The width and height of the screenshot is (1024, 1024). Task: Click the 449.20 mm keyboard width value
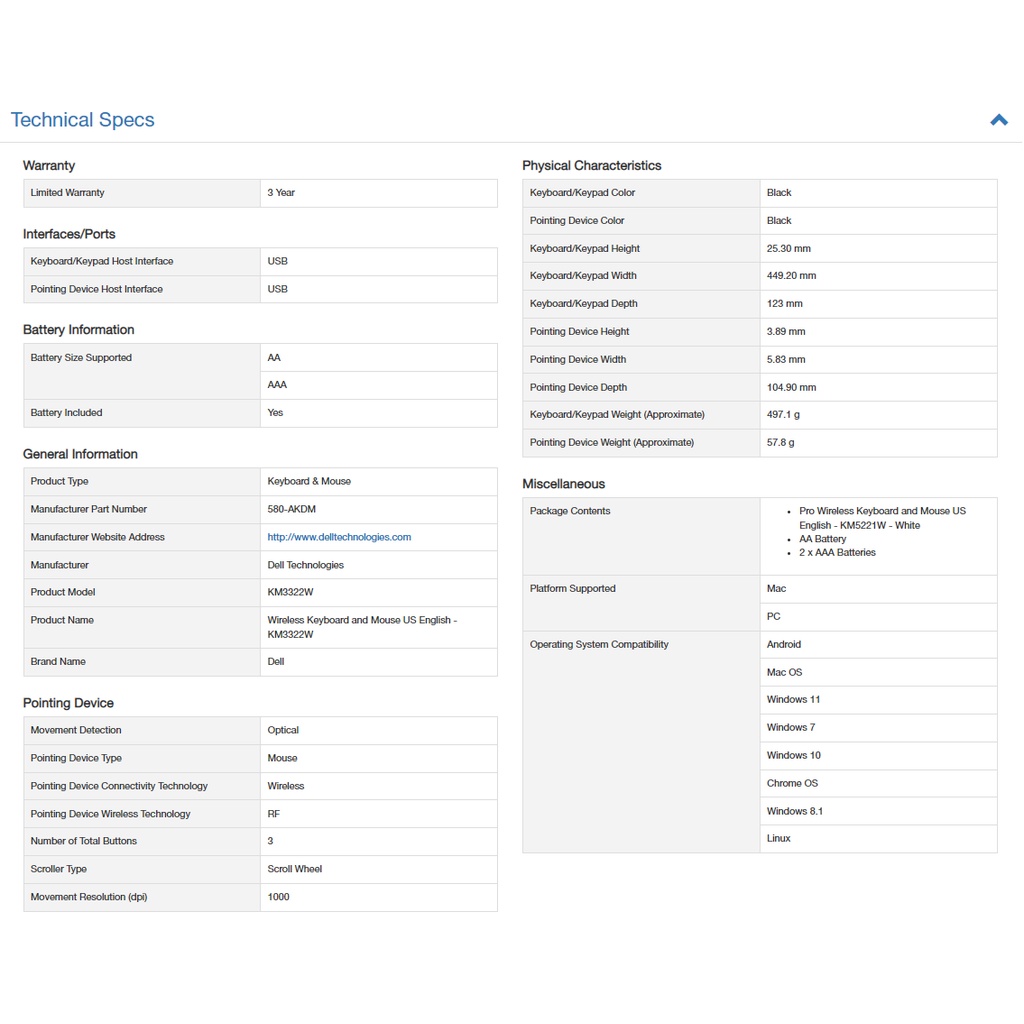791,276
